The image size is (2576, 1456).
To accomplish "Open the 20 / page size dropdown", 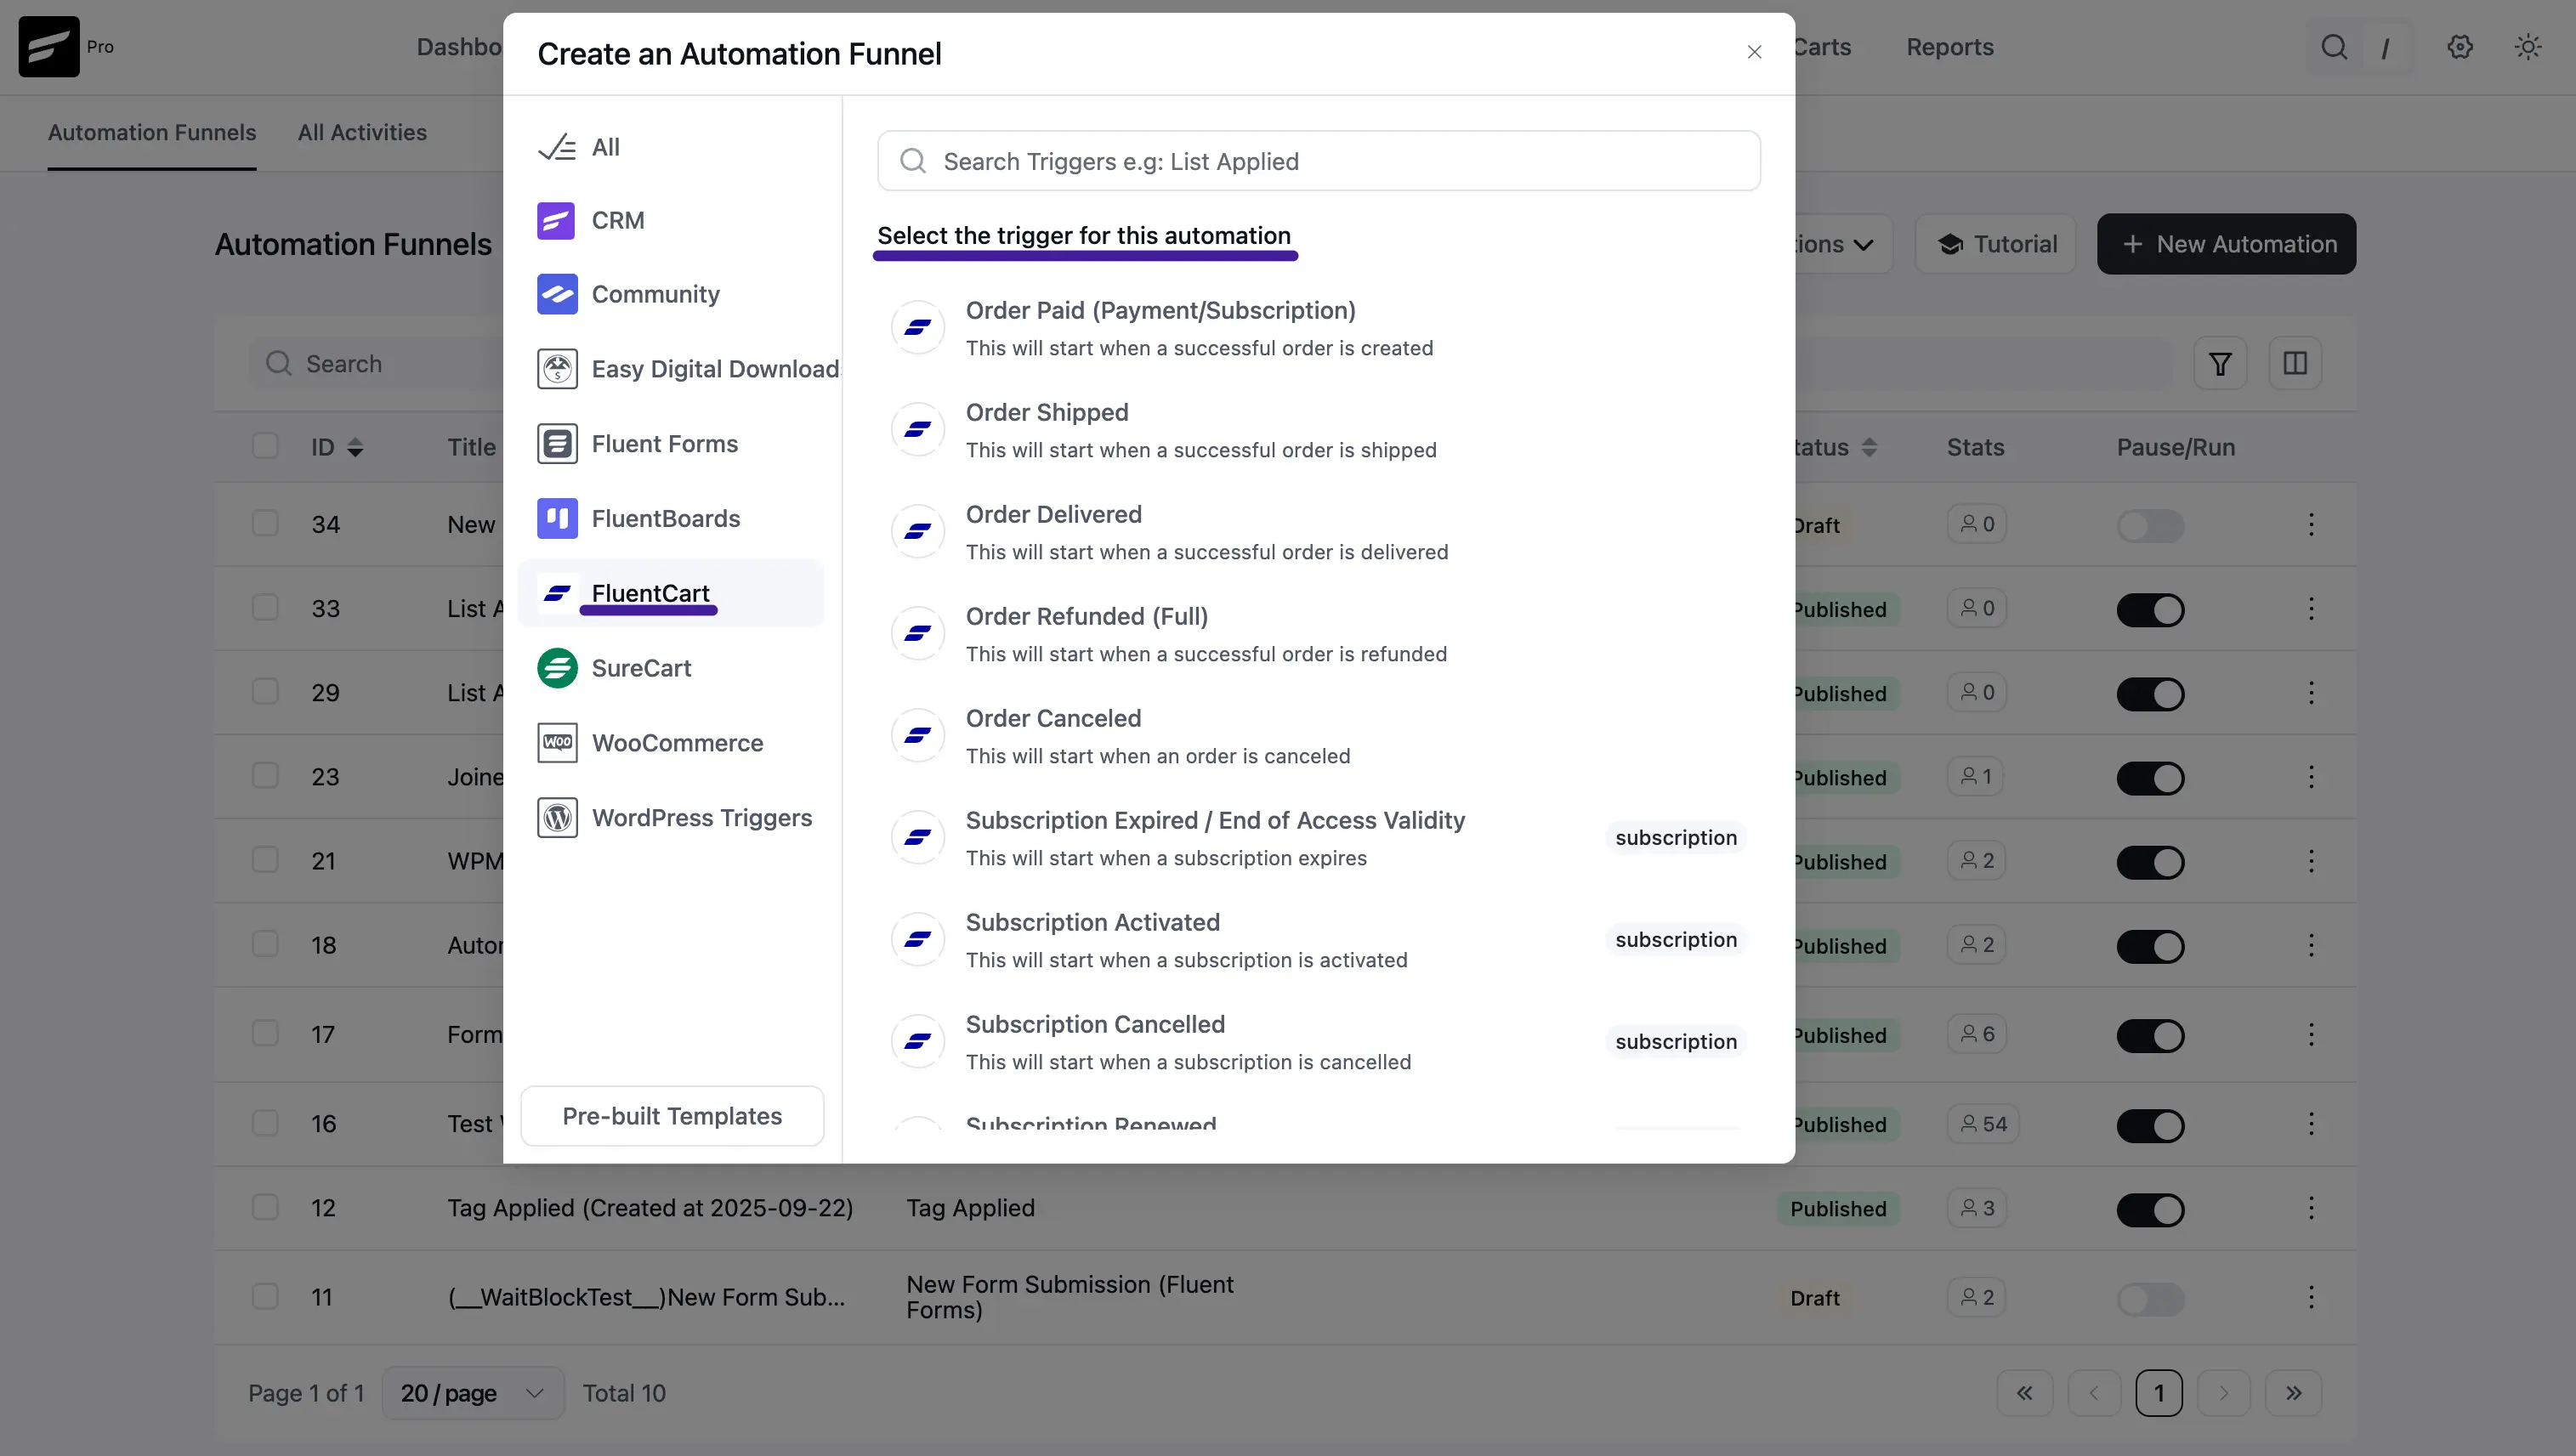I will 473,1393.
